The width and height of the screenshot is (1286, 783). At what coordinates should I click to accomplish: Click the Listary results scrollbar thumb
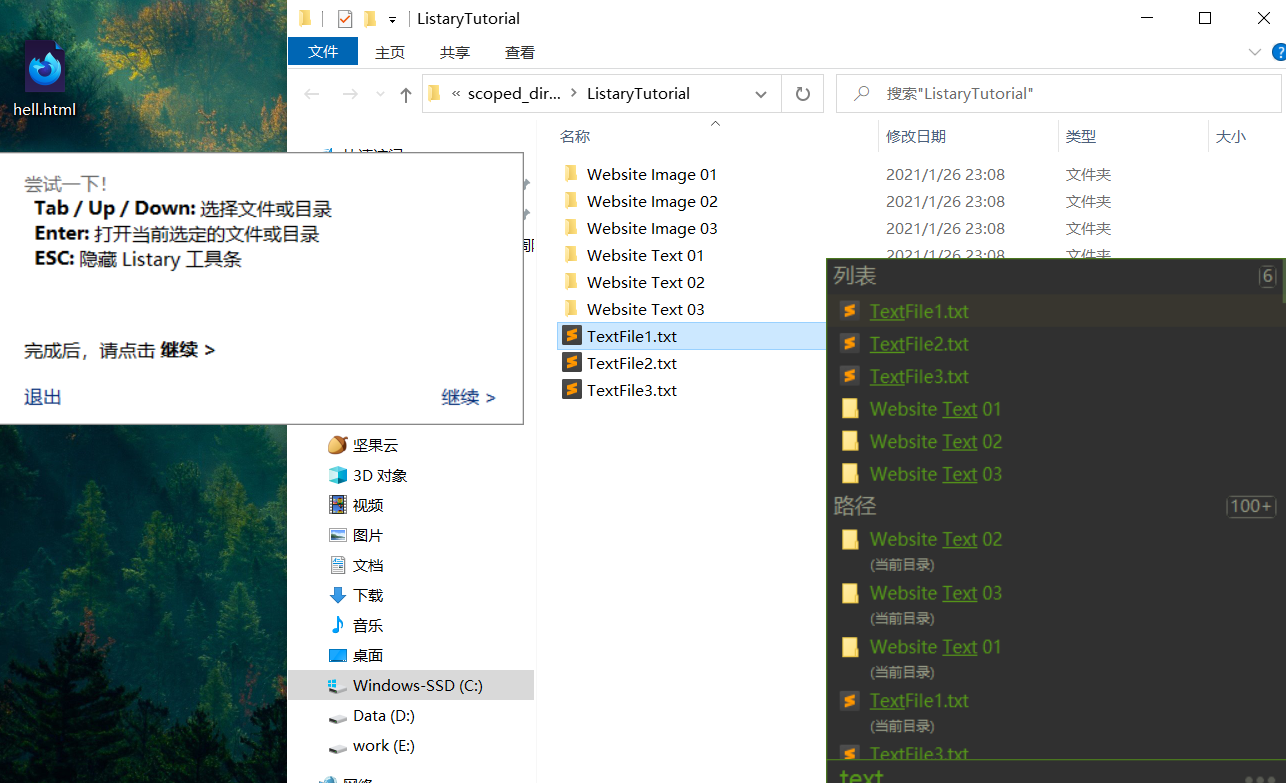(x=1283, y=282)
